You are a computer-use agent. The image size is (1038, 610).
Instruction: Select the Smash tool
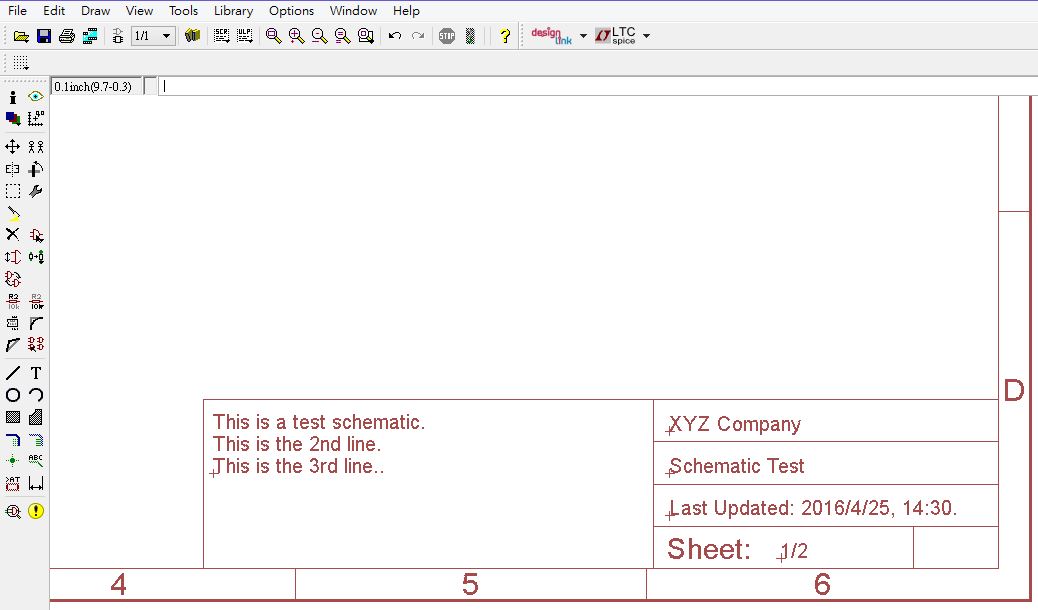(13, 323)
